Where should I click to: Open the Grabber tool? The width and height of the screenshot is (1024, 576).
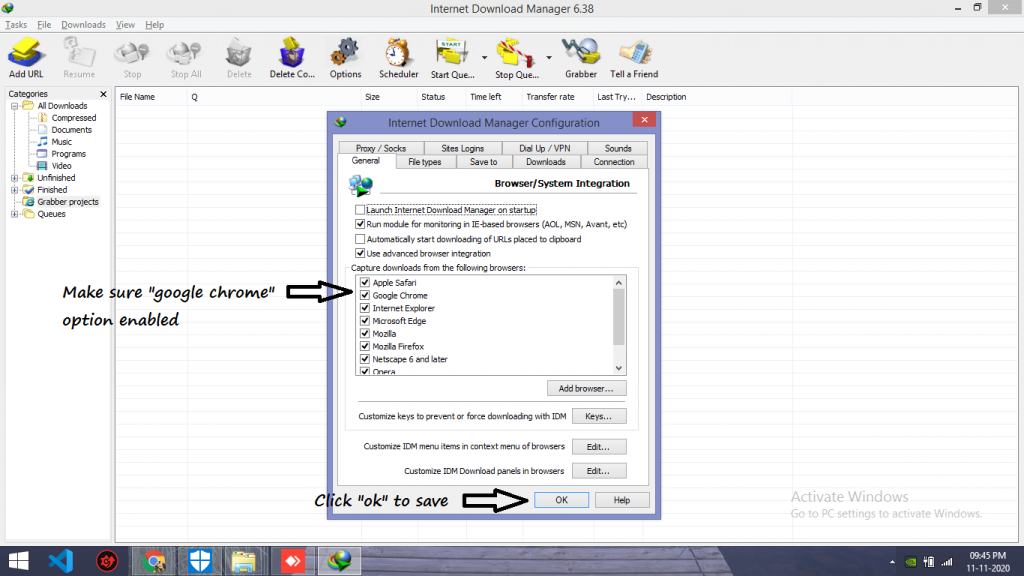coord(581,57)
